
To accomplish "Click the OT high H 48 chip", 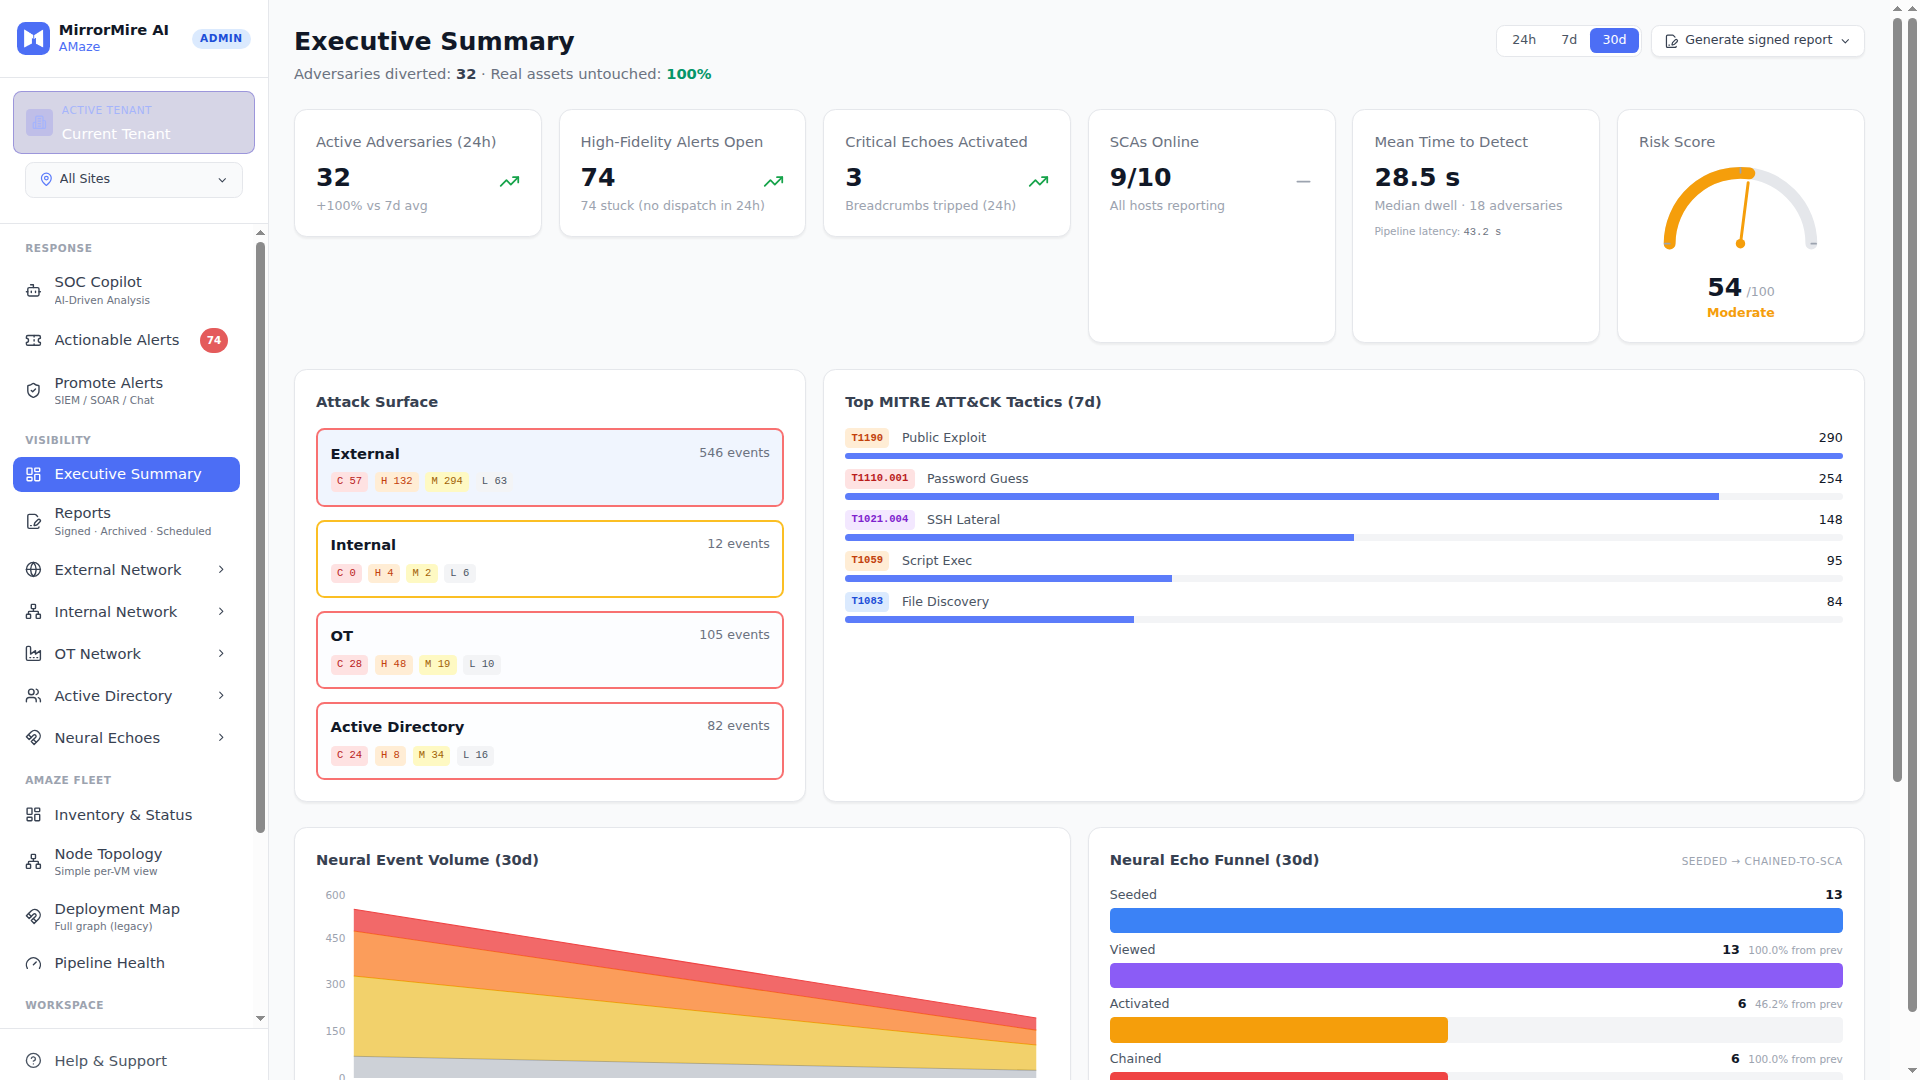I will 393,665.
